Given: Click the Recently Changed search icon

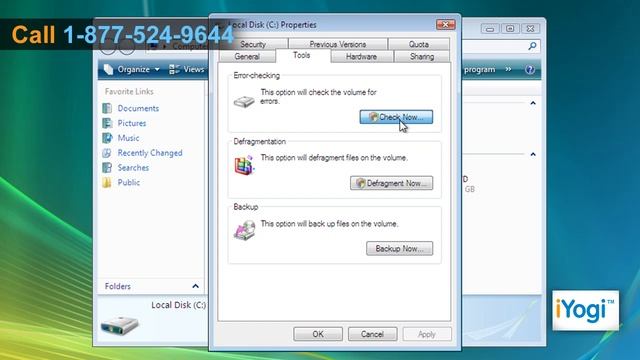Looking at the screenshot, I should coord(107,153).
